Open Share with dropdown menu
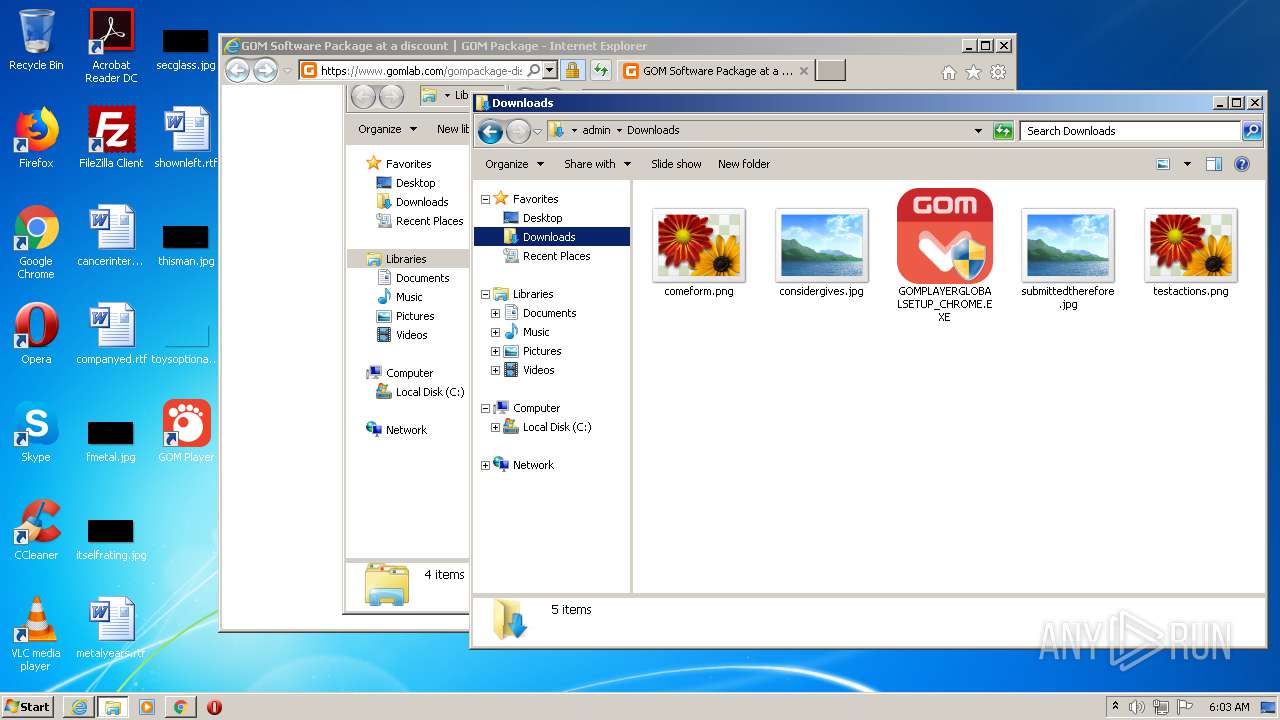The height and width of the screenshot is (720, 1280). click(x=597, y=164)
